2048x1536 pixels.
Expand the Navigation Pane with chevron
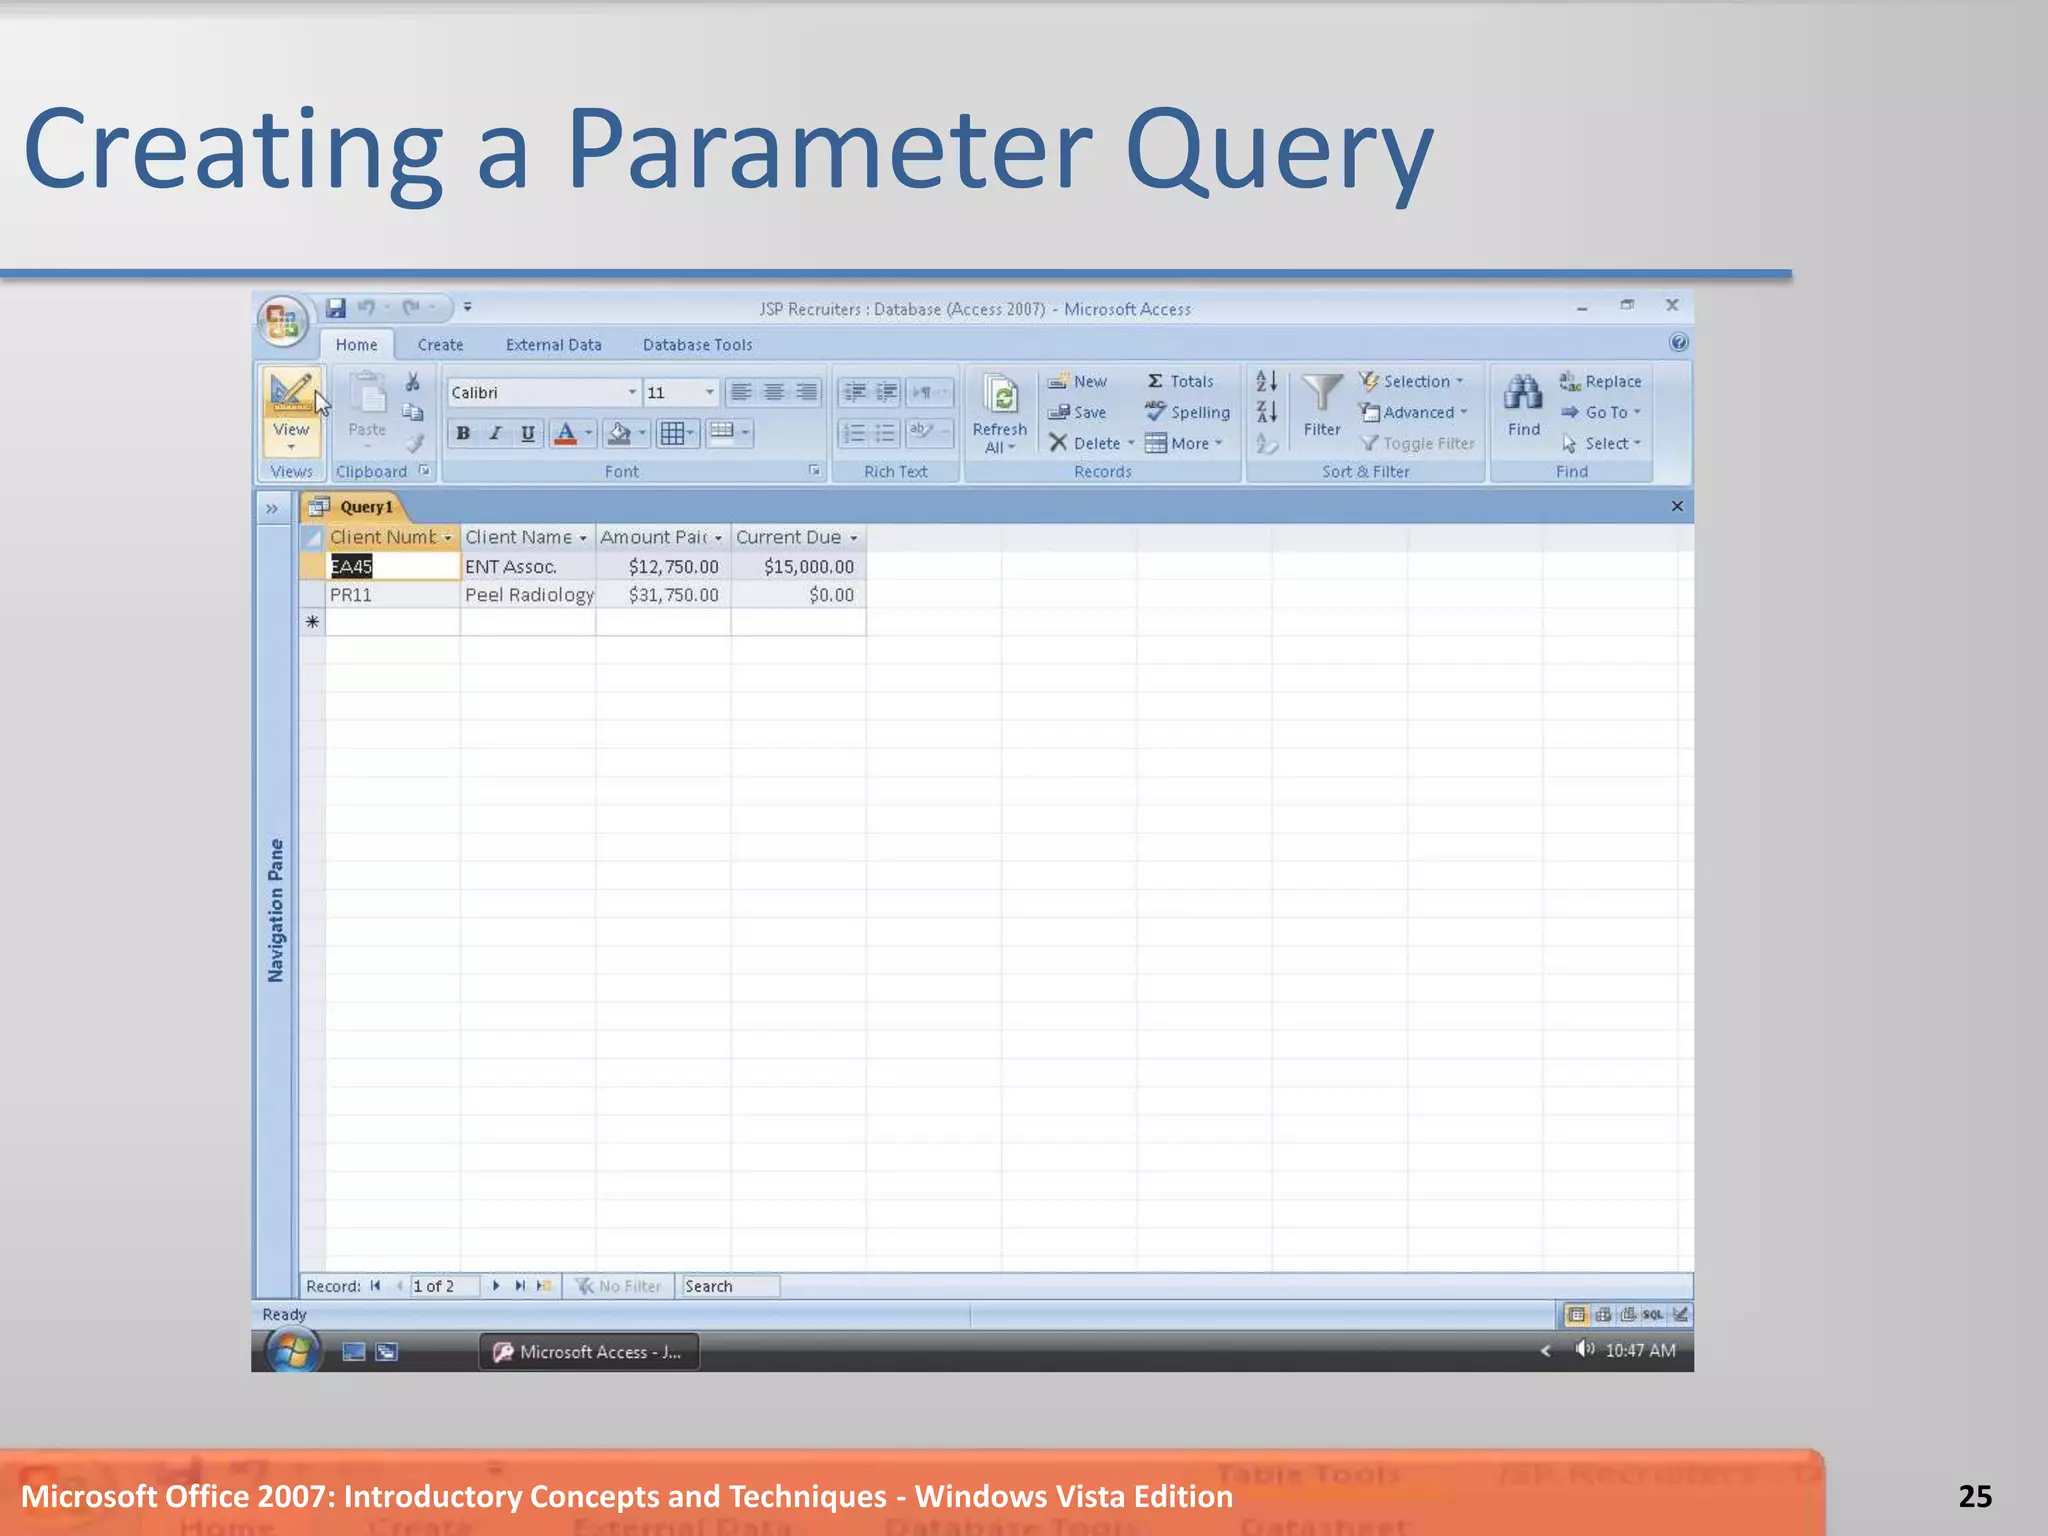click(272, 508)
